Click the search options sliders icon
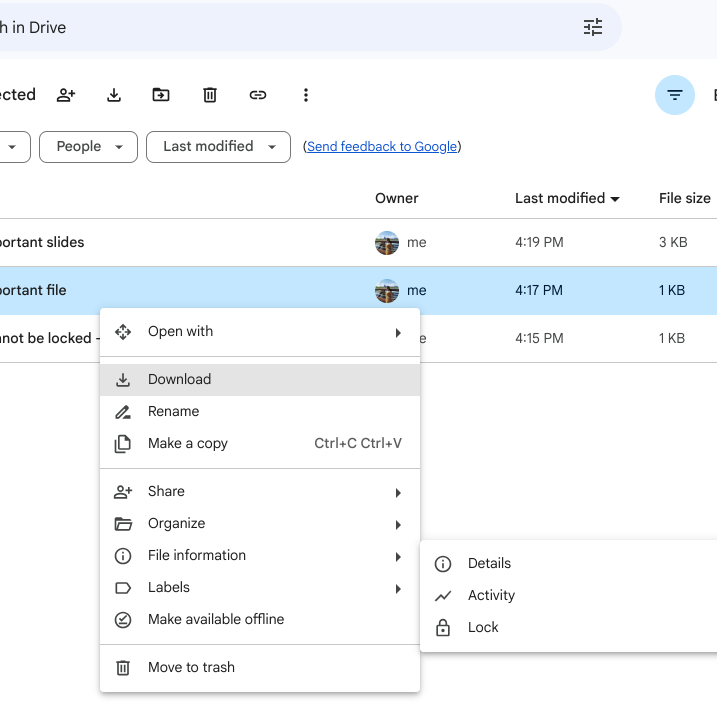This screenshot has width=717, height=717. 593,27
